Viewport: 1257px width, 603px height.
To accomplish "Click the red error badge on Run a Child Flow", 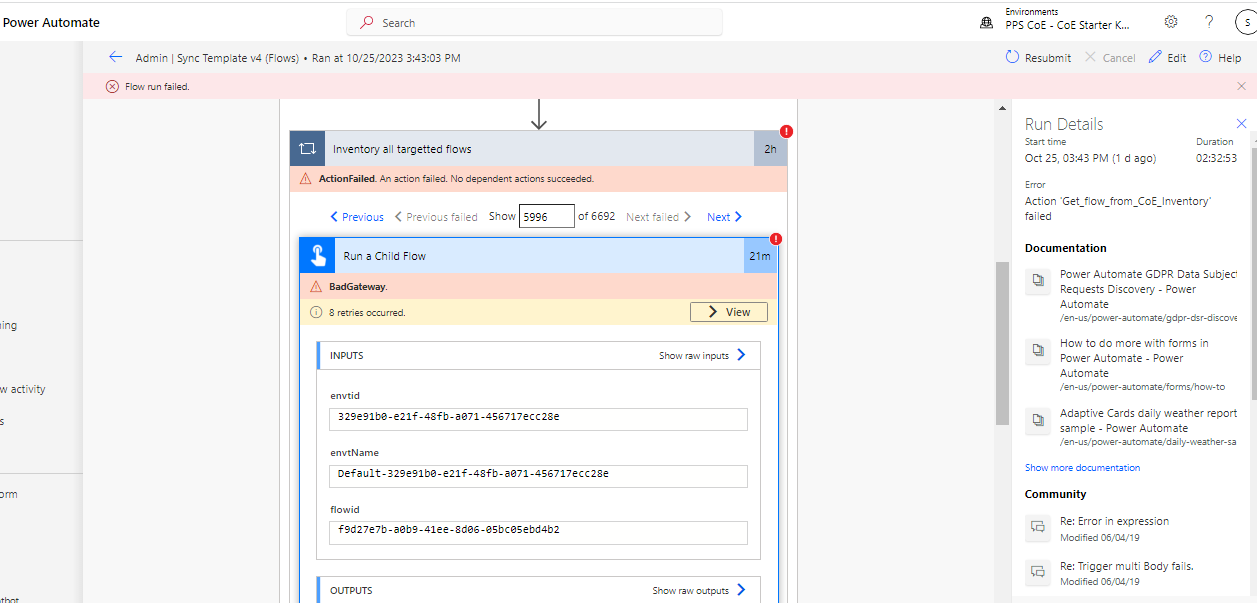I will click(x=777, y=239).
